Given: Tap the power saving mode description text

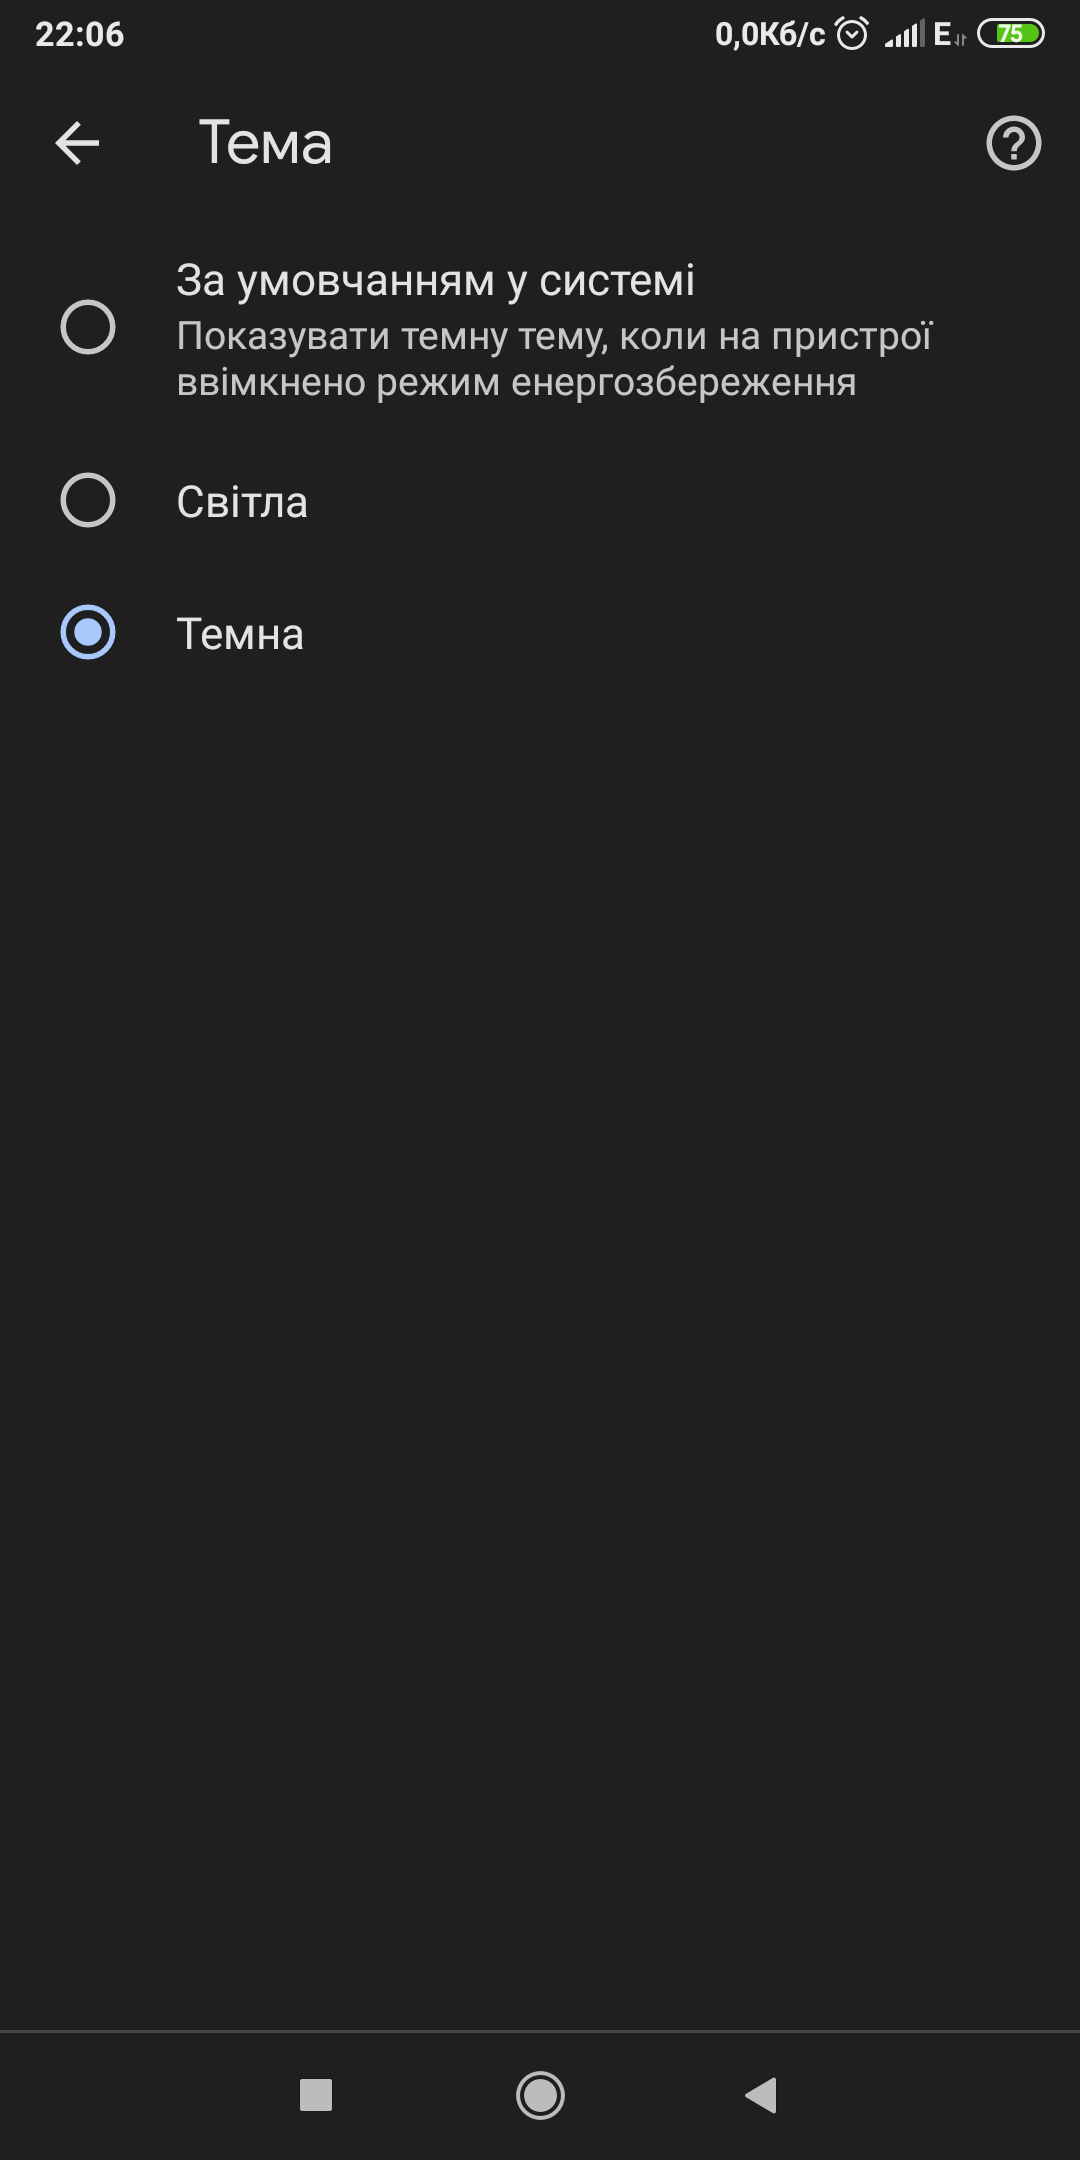Looking at the screenshot, I should (554, 359).
